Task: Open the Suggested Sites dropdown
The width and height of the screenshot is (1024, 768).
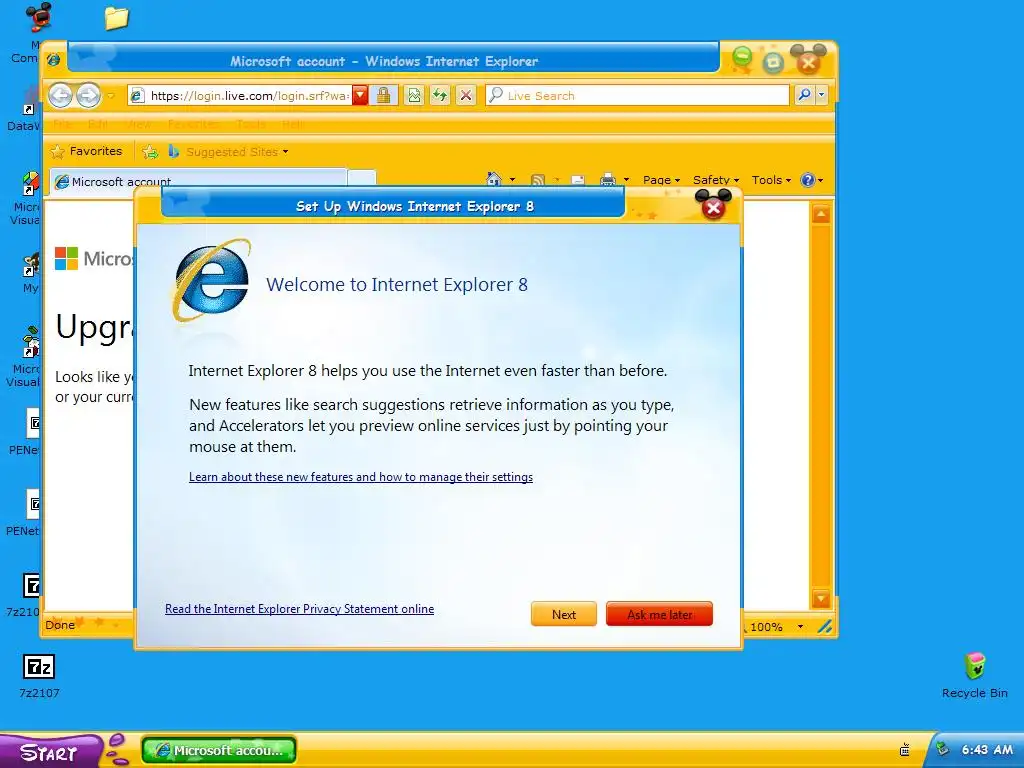Action: click(228, 152)
